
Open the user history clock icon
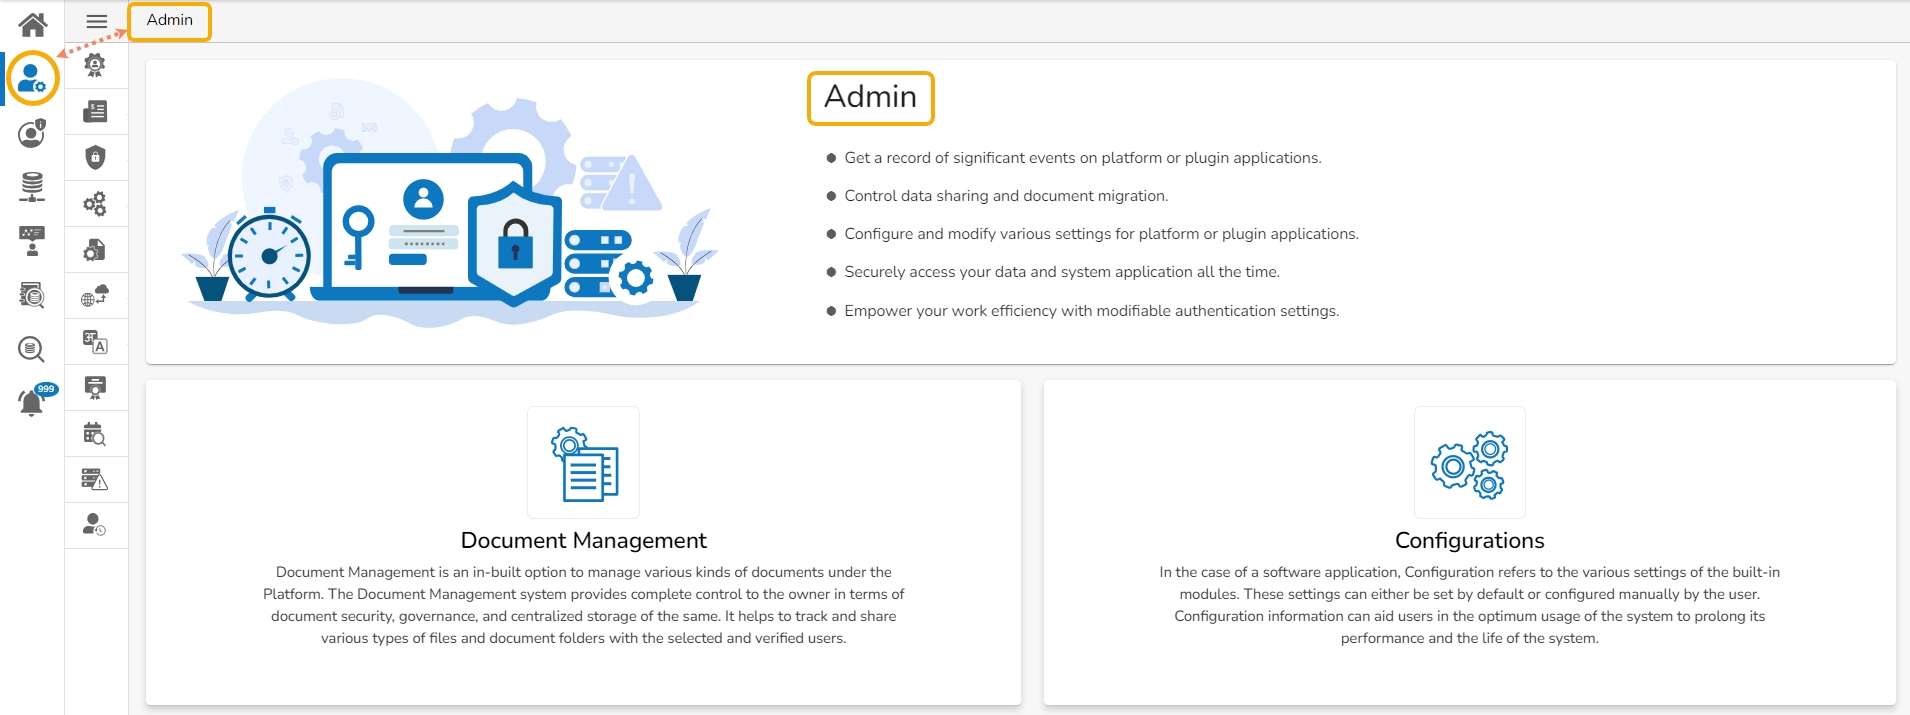coord(95,525)
